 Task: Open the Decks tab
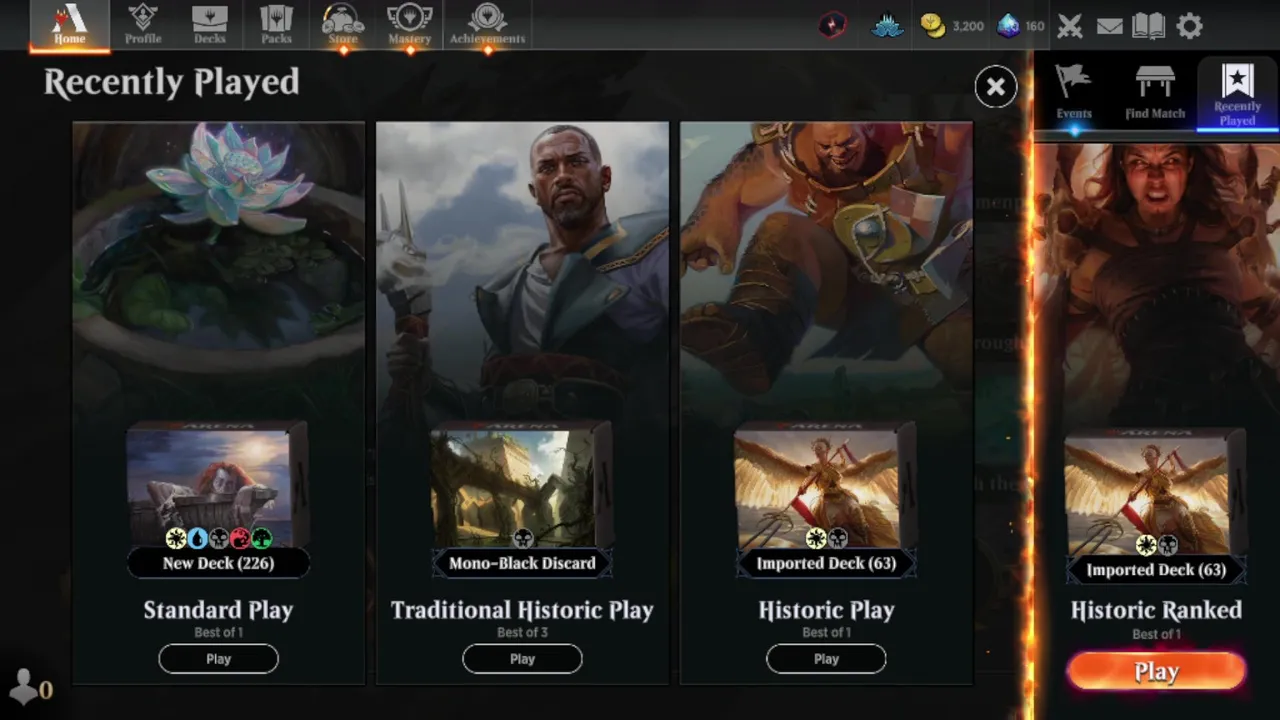pos(210,25)
